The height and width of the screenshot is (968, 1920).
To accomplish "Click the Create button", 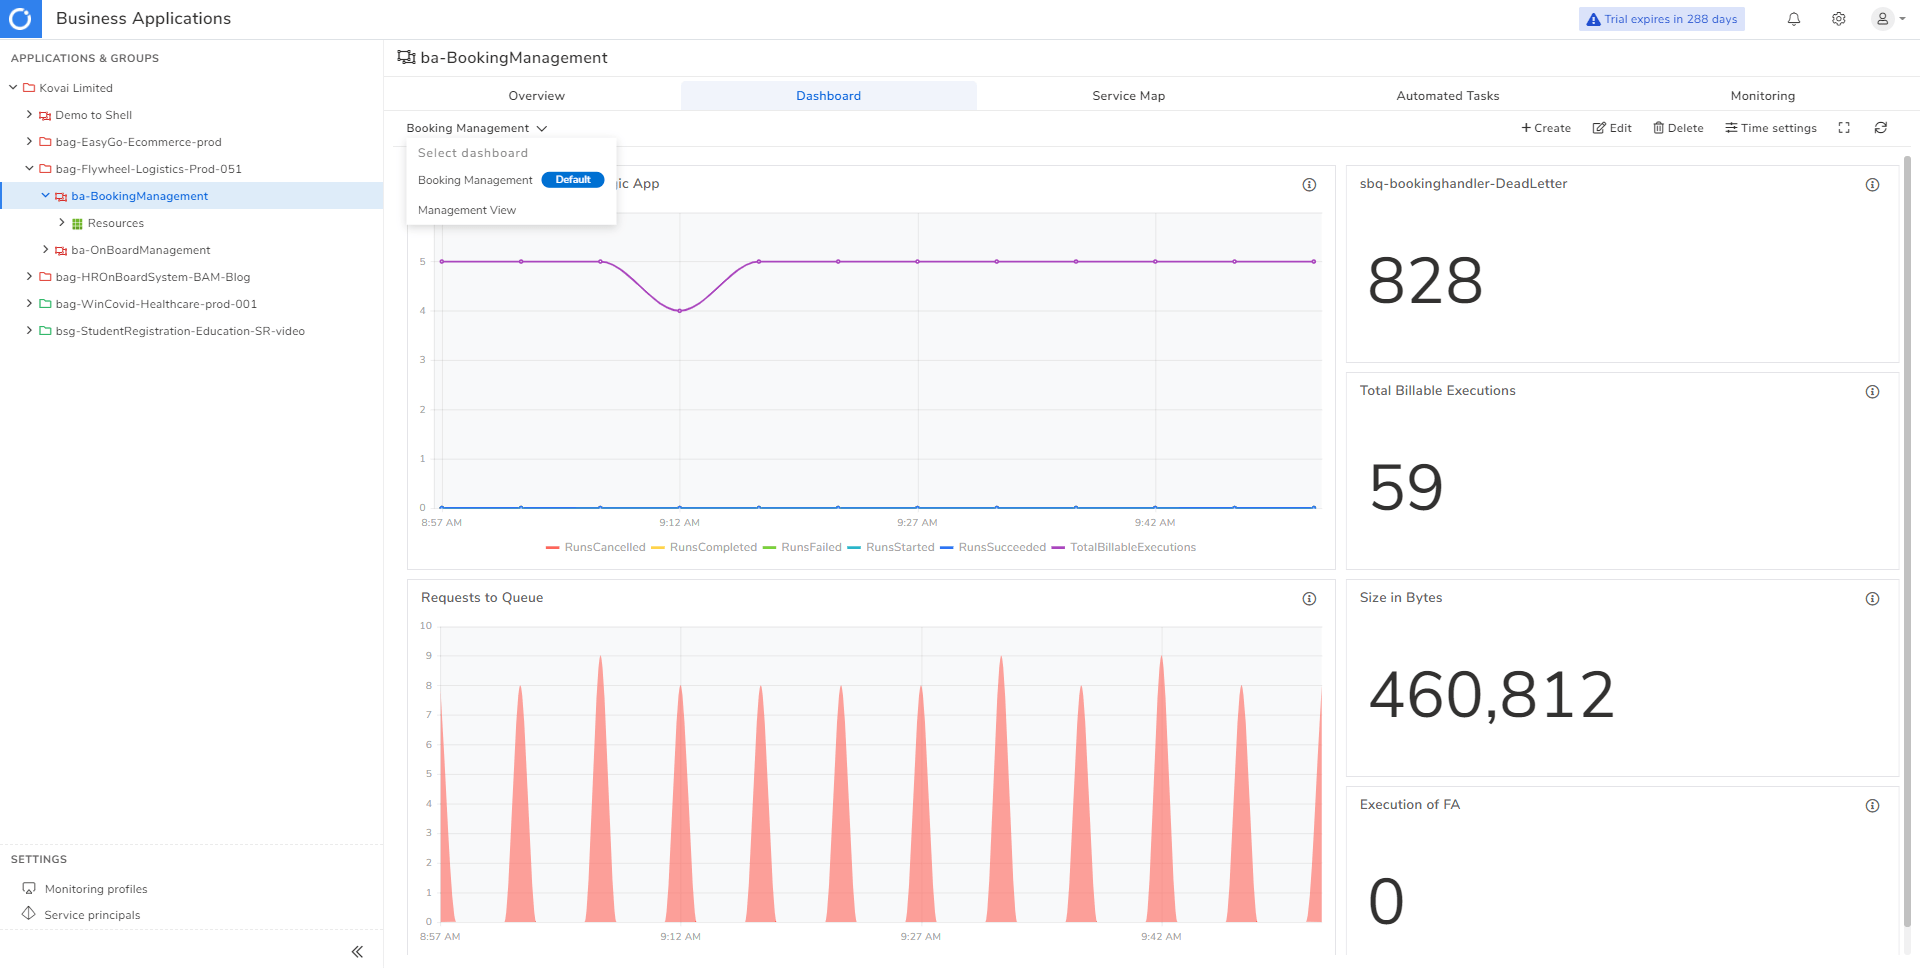I will [x=1545, y=128].
